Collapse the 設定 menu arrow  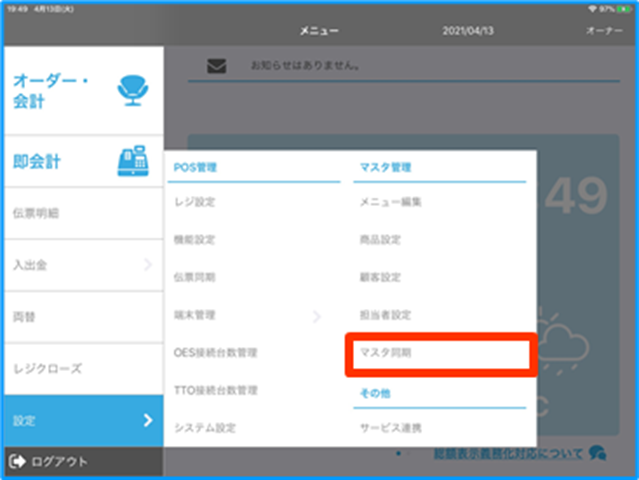tap(147, 421)
